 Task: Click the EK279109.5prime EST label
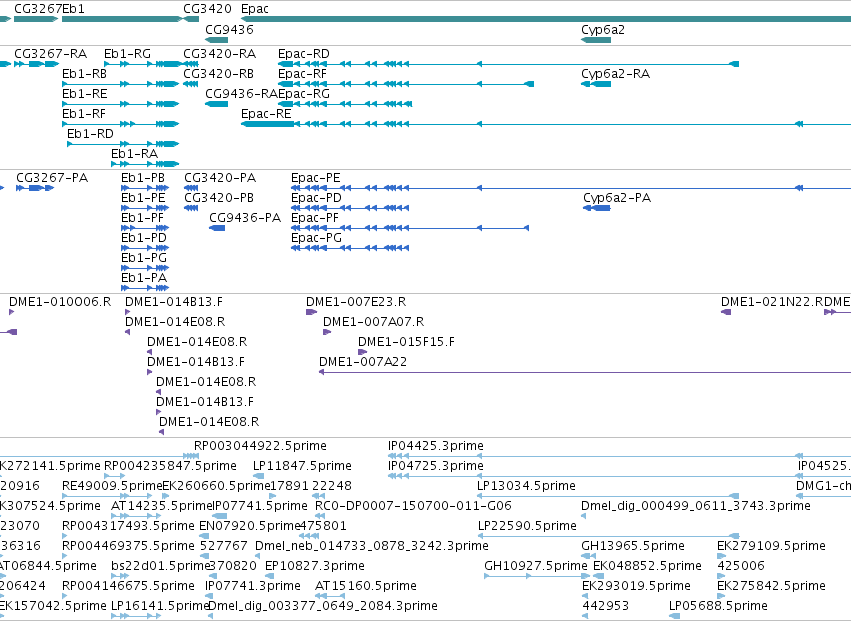pyautogui.click(x=771, y=546)
